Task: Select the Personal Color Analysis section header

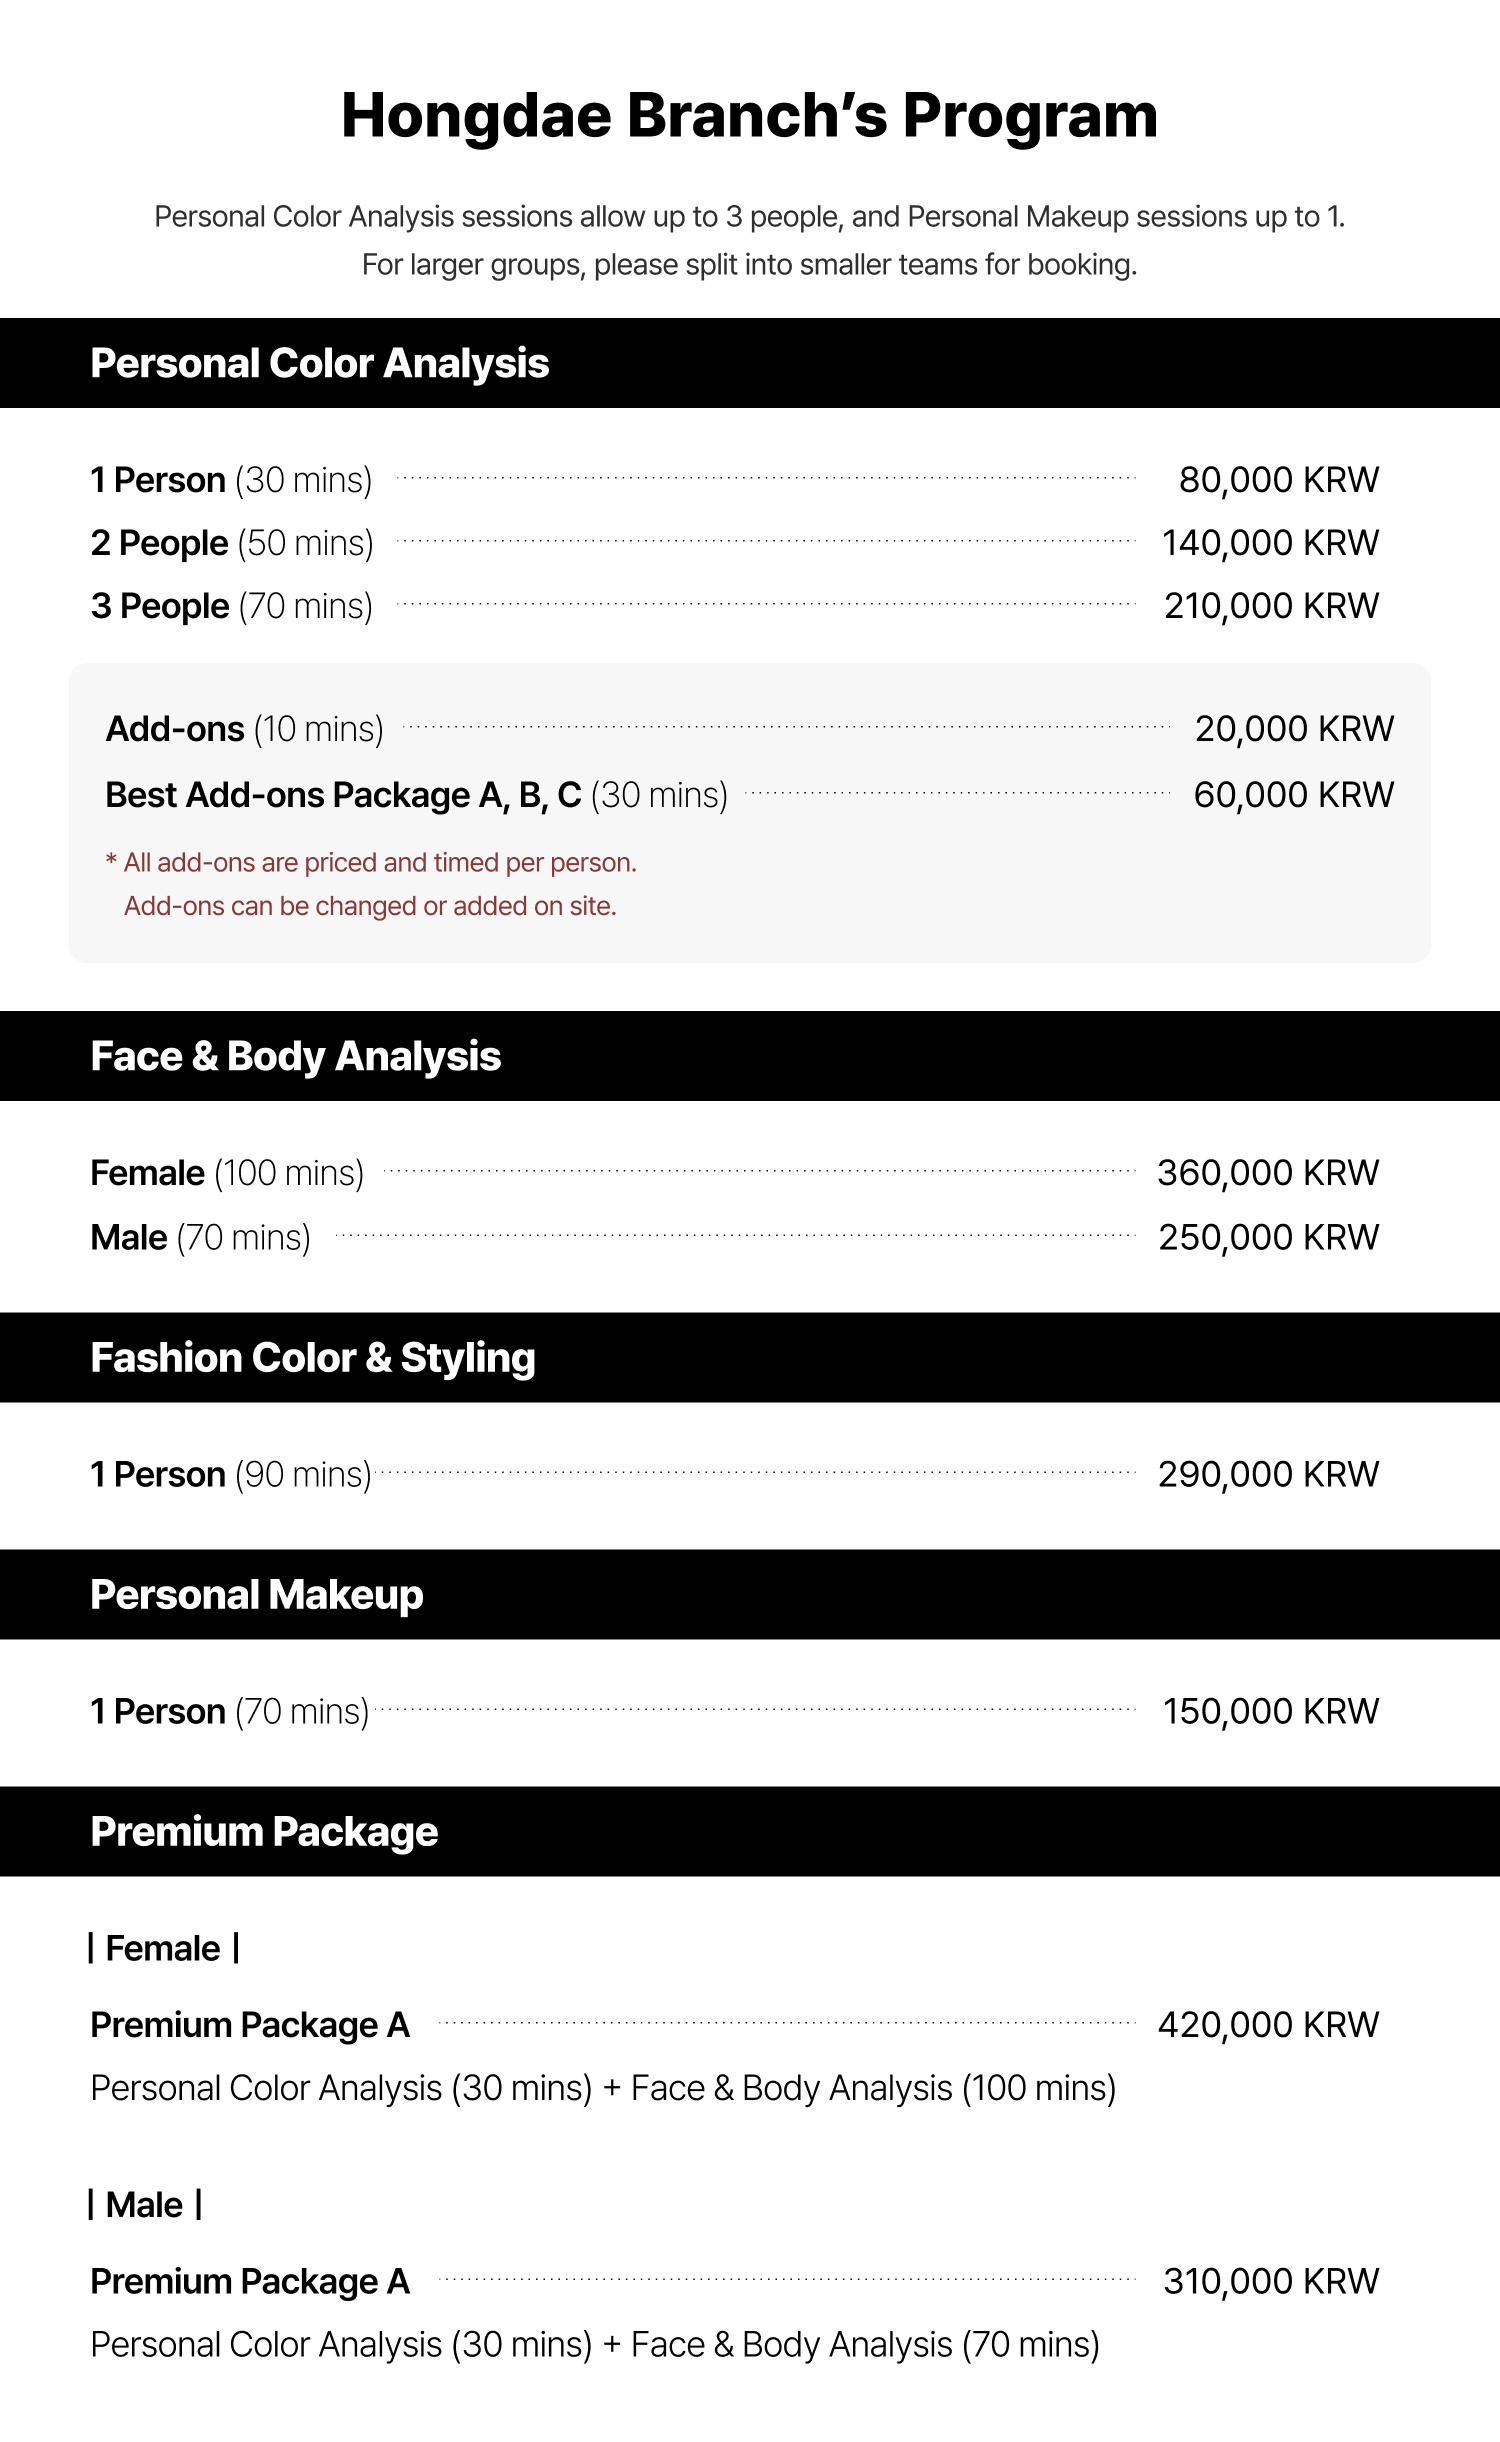Action: (x=320, y=364)
